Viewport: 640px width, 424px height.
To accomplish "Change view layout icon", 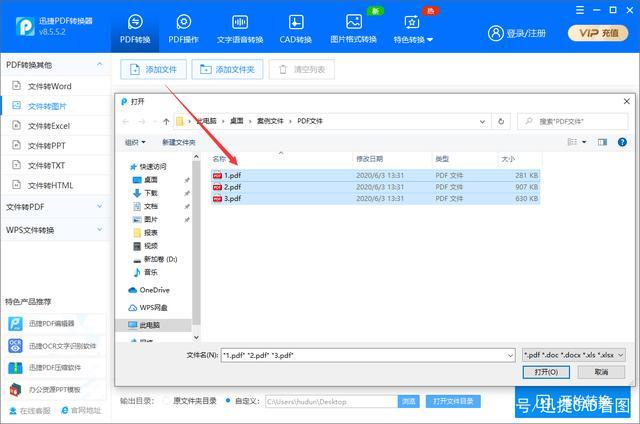I will click(572, 142).
